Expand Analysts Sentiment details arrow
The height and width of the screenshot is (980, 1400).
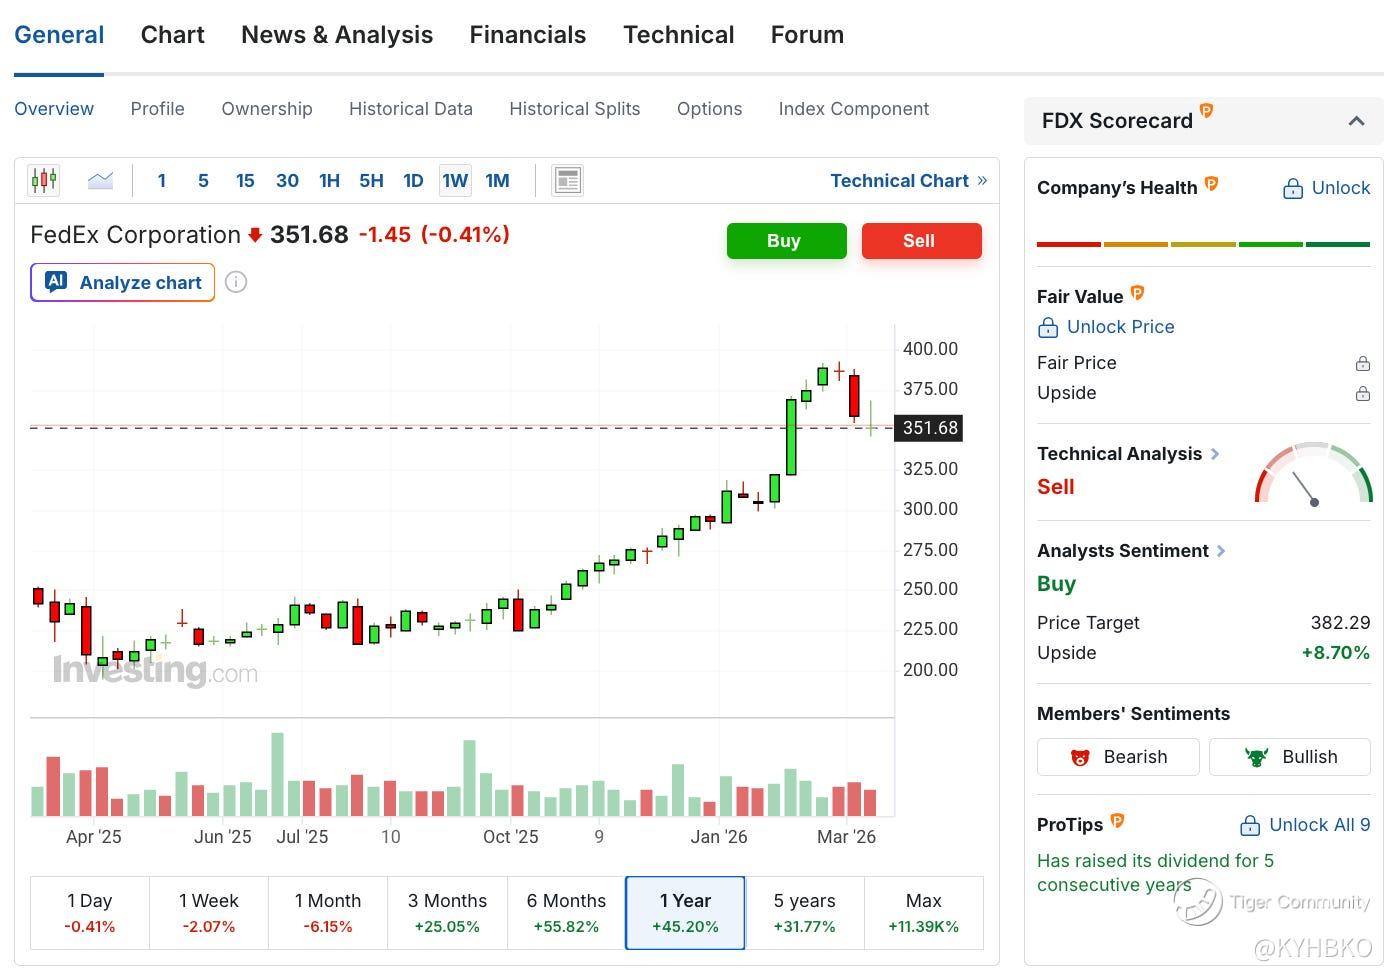(x=1221, y=551)
